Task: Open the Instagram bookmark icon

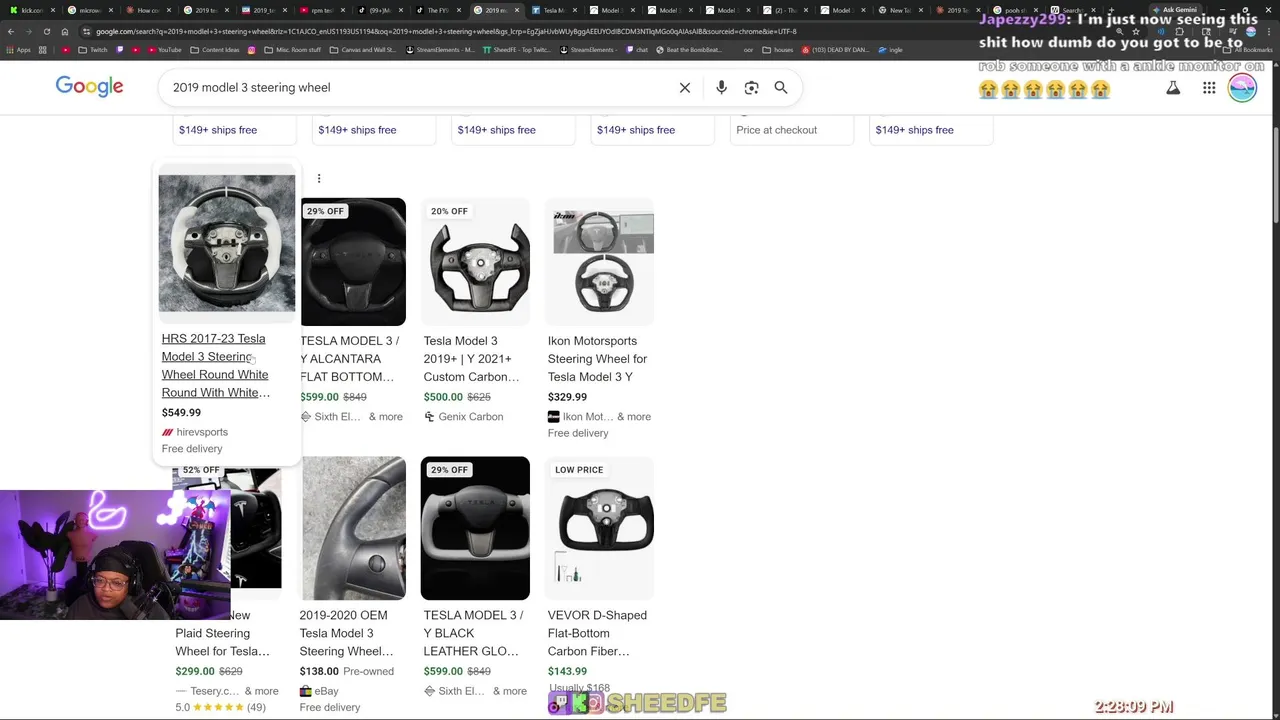Action: coord(251,50)
